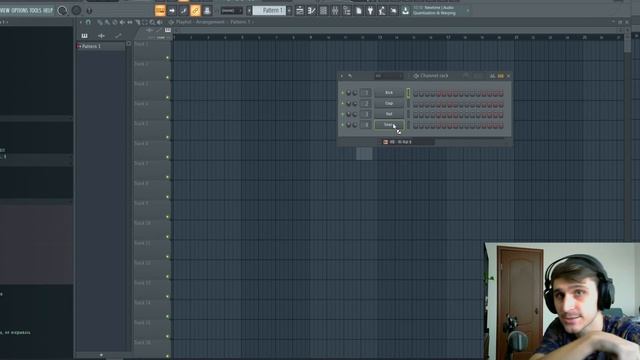This screenshot has height=360, width=640.
Task: Open Snare channel mixer track selector
Action: point(366,125)
